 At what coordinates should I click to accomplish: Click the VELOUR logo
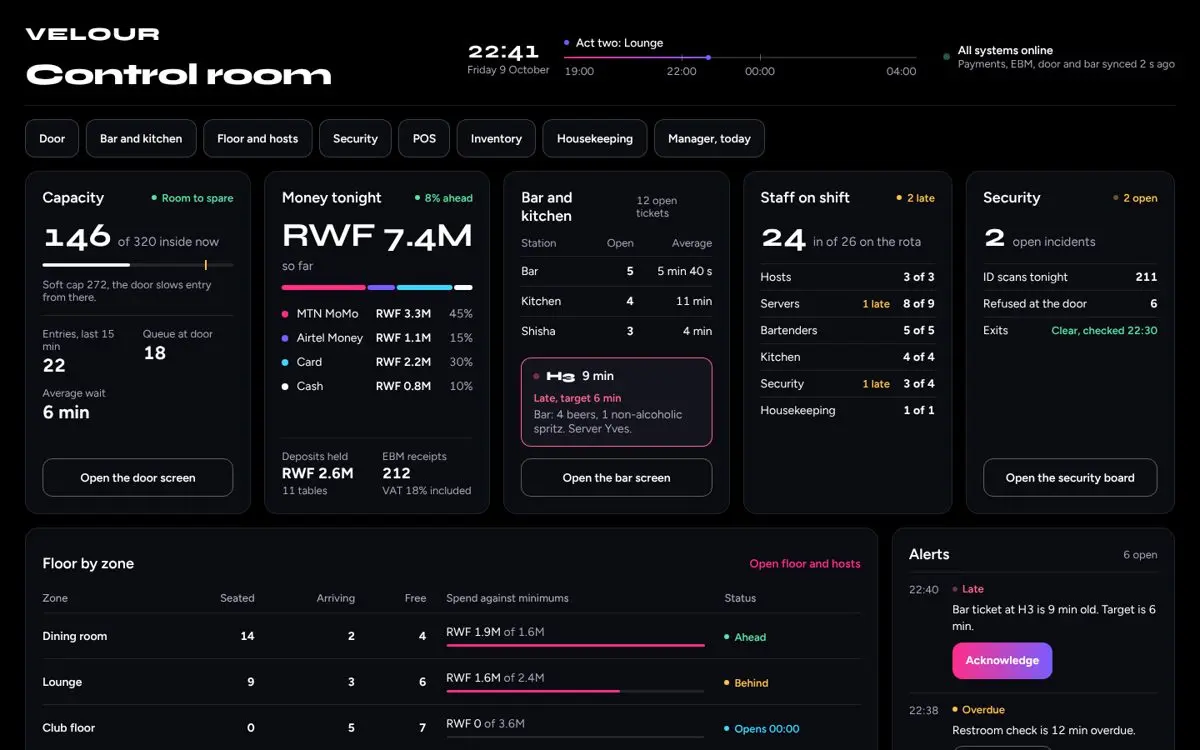92,34
